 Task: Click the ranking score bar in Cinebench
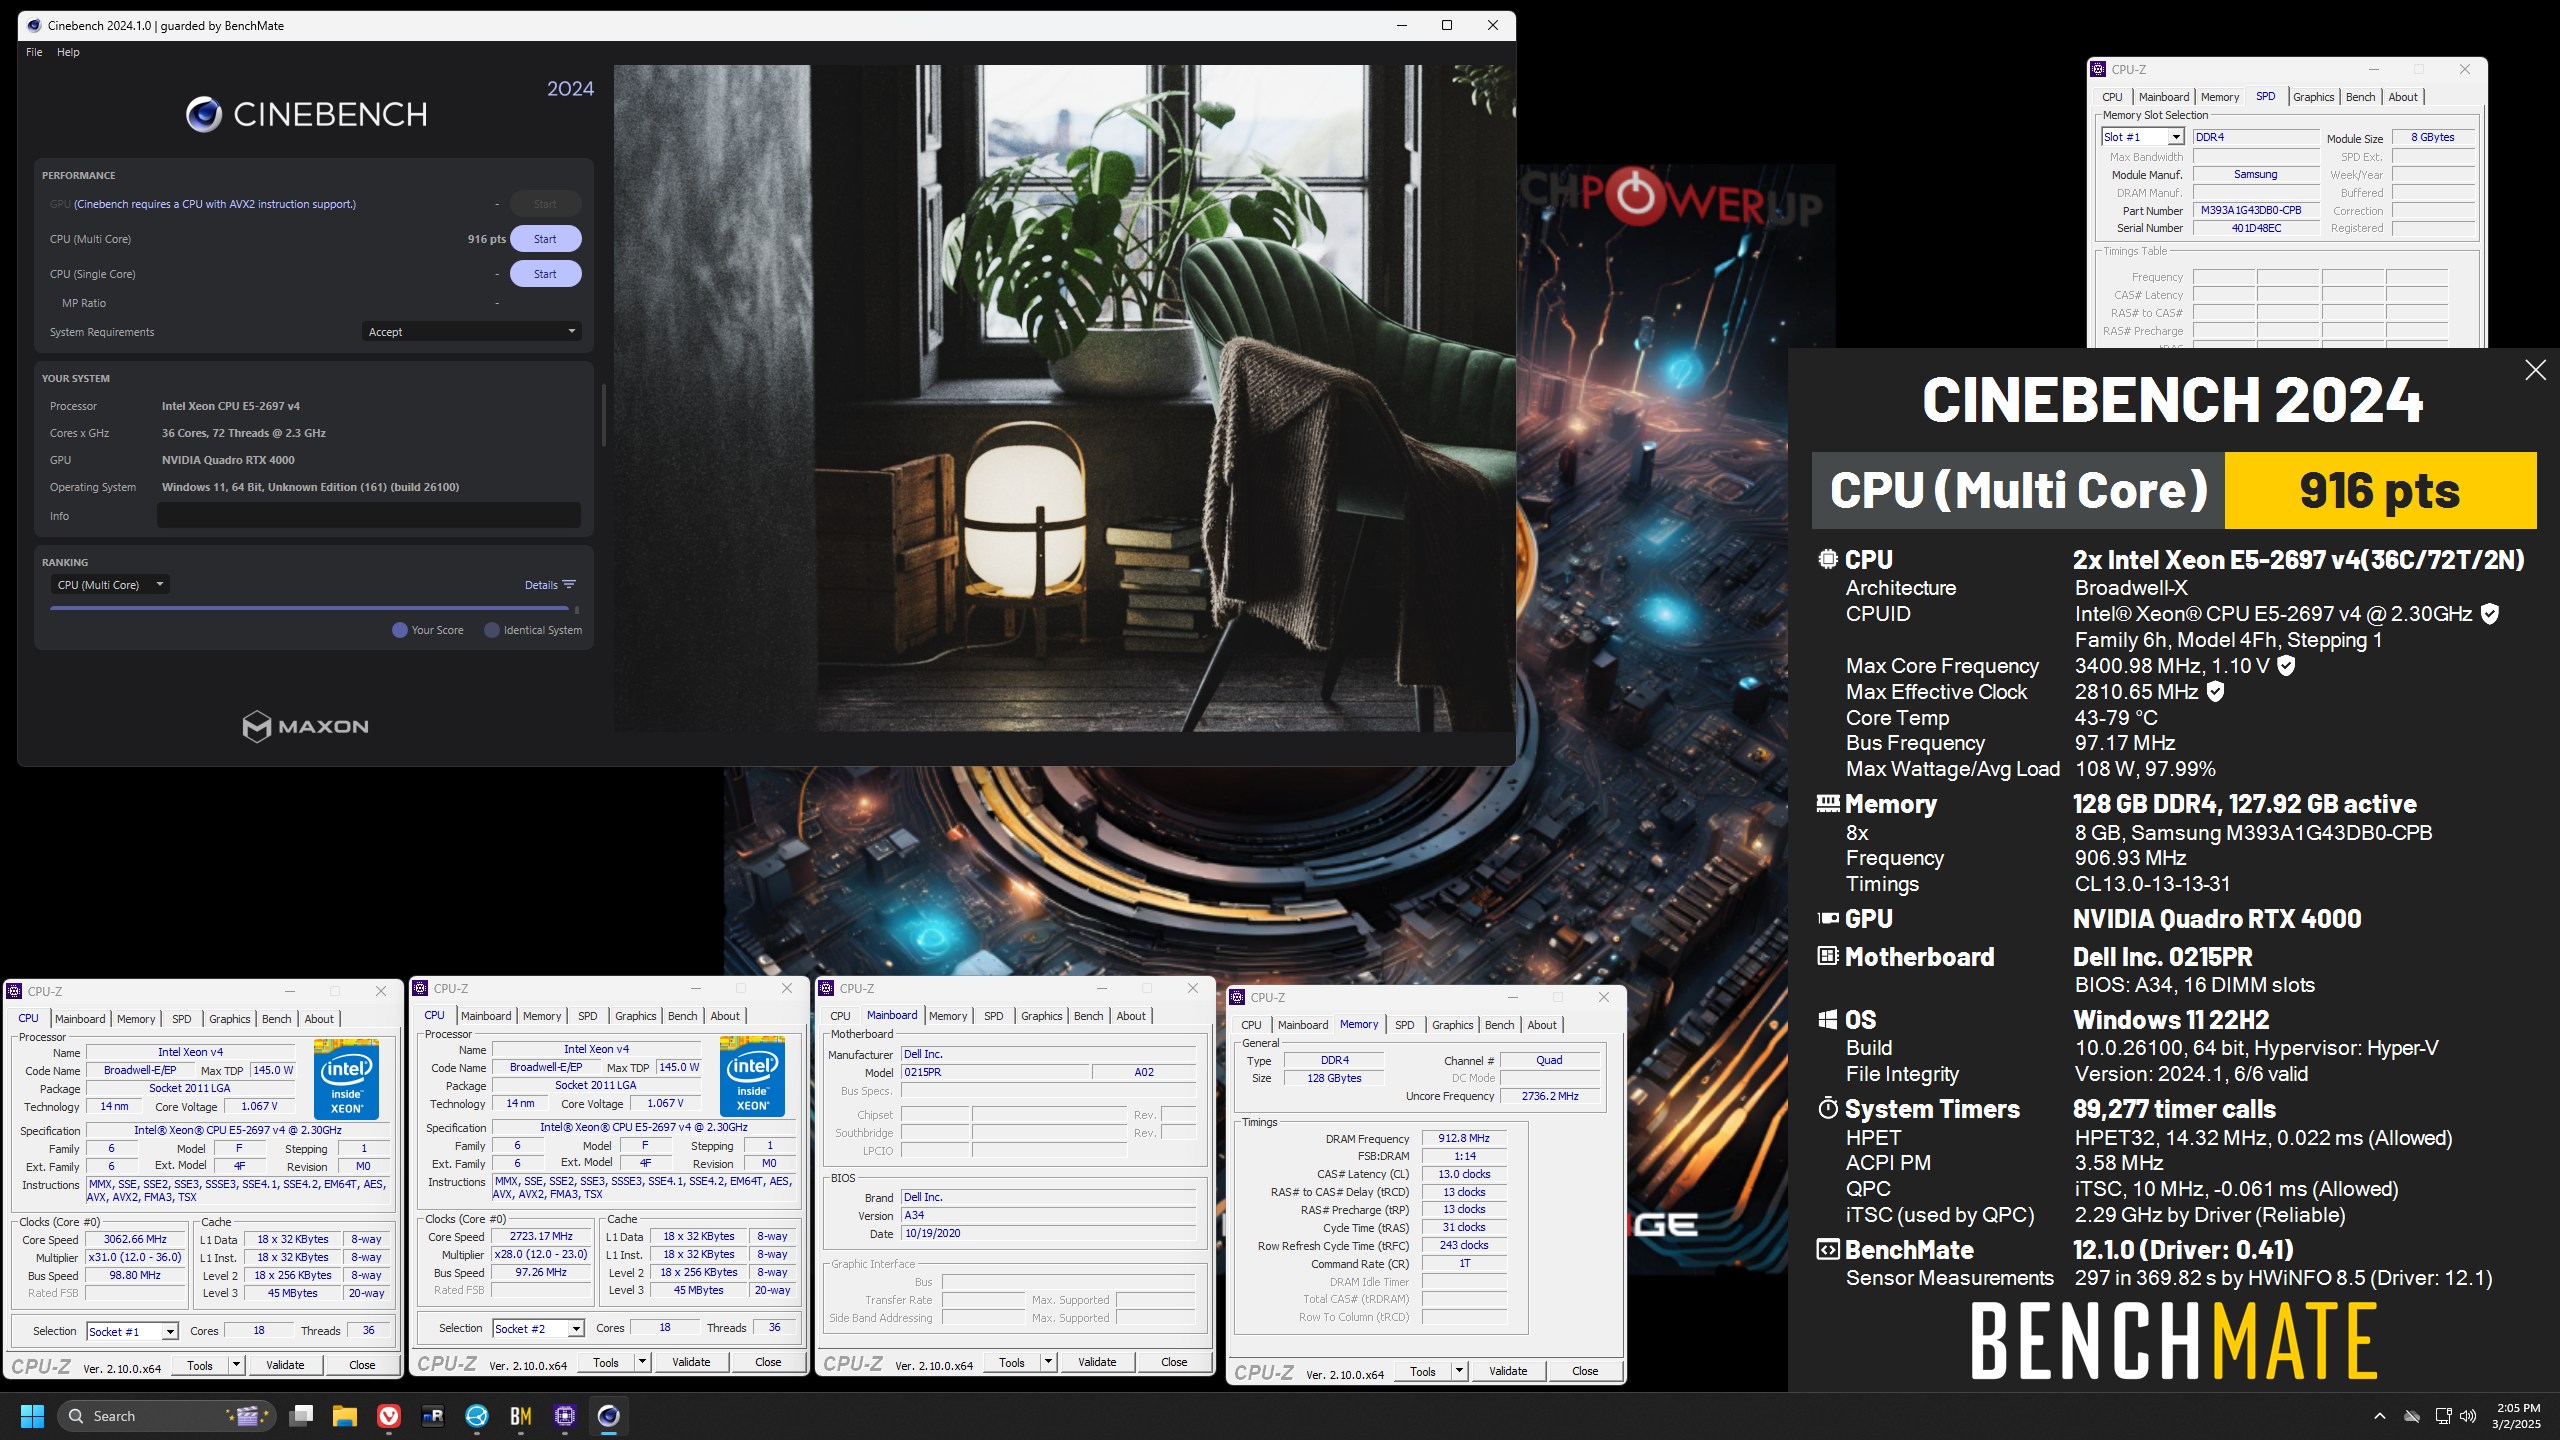[x=309, y=608]
